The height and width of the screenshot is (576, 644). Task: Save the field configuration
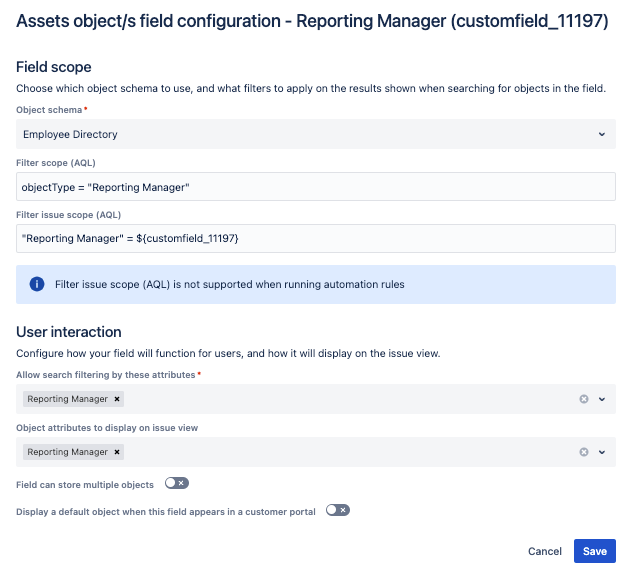click(x=595, y=551)
